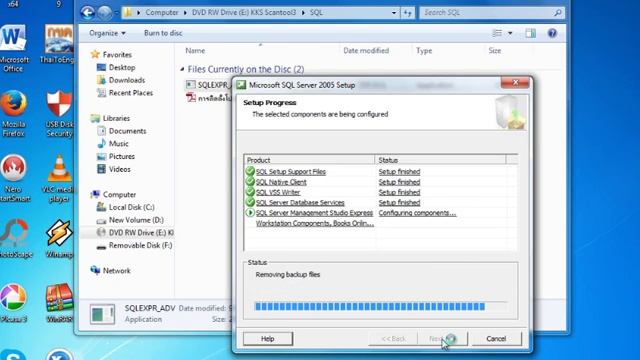Open Microsoft Office desktop shortcut
This screenshot has height=360, width=640.
pyautogui.click(x=14, y=48)
